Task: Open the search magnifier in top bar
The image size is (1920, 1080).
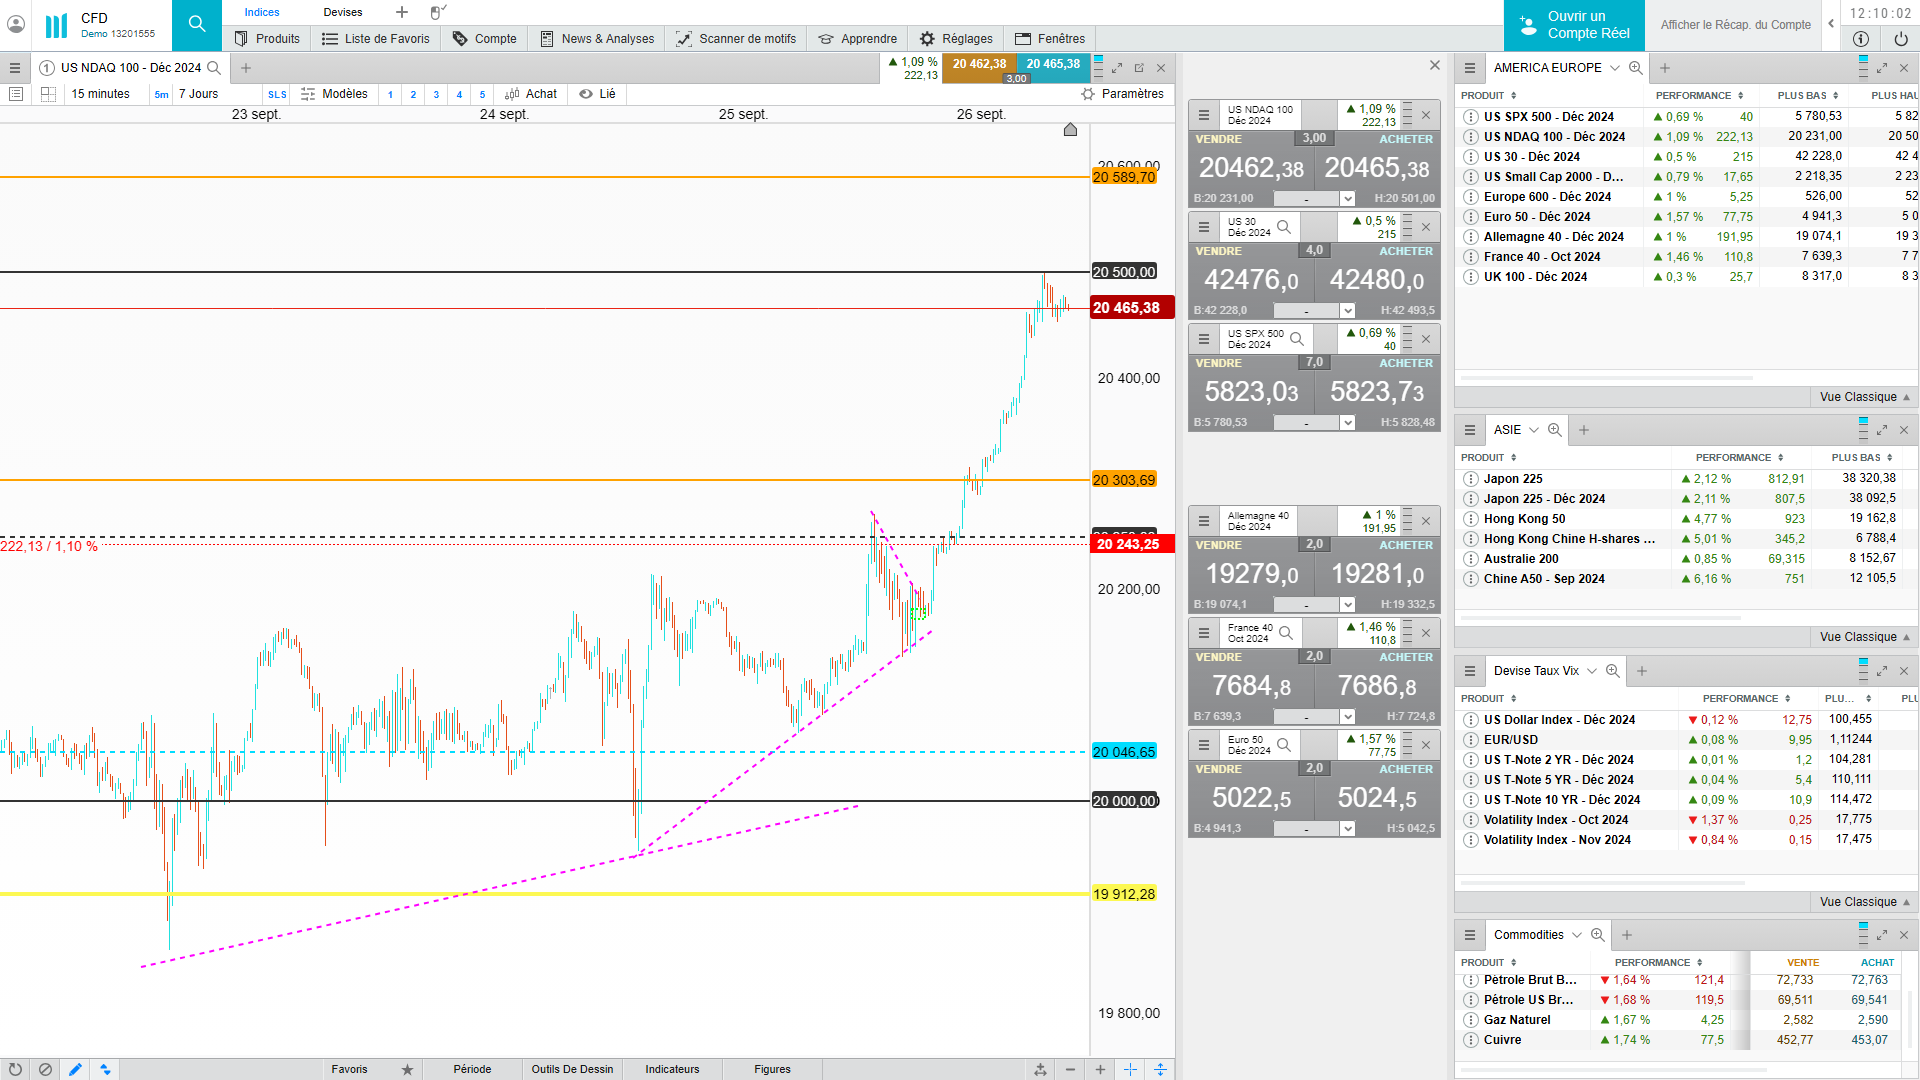Action: coord(197,24)
